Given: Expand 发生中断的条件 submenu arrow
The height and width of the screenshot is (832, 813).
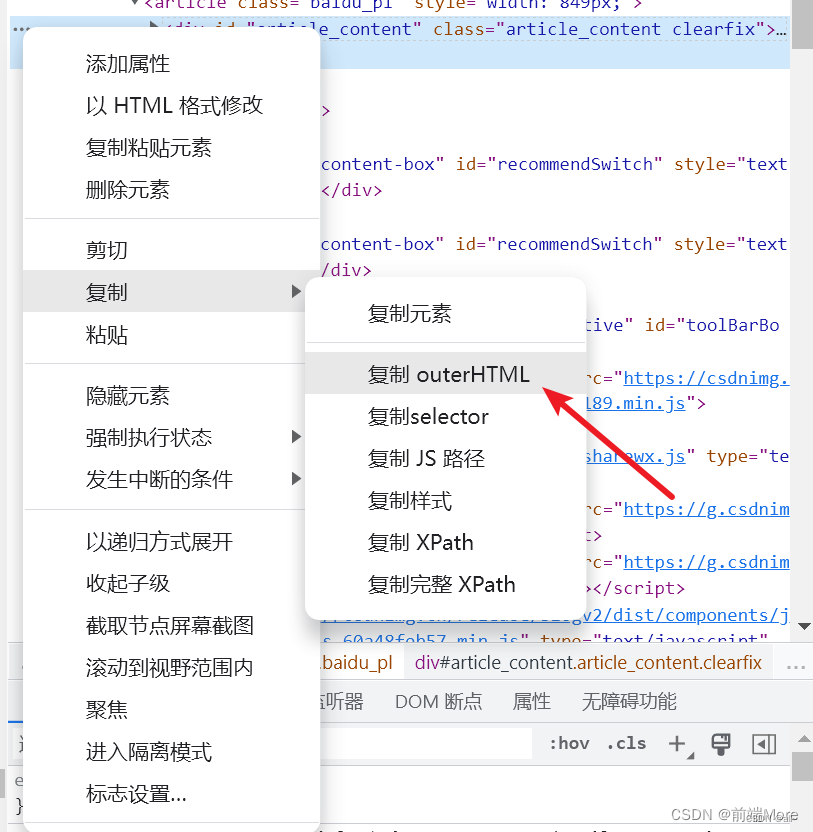Looking at the screenshot, I should pyautogui.click(x=296, y=479).
